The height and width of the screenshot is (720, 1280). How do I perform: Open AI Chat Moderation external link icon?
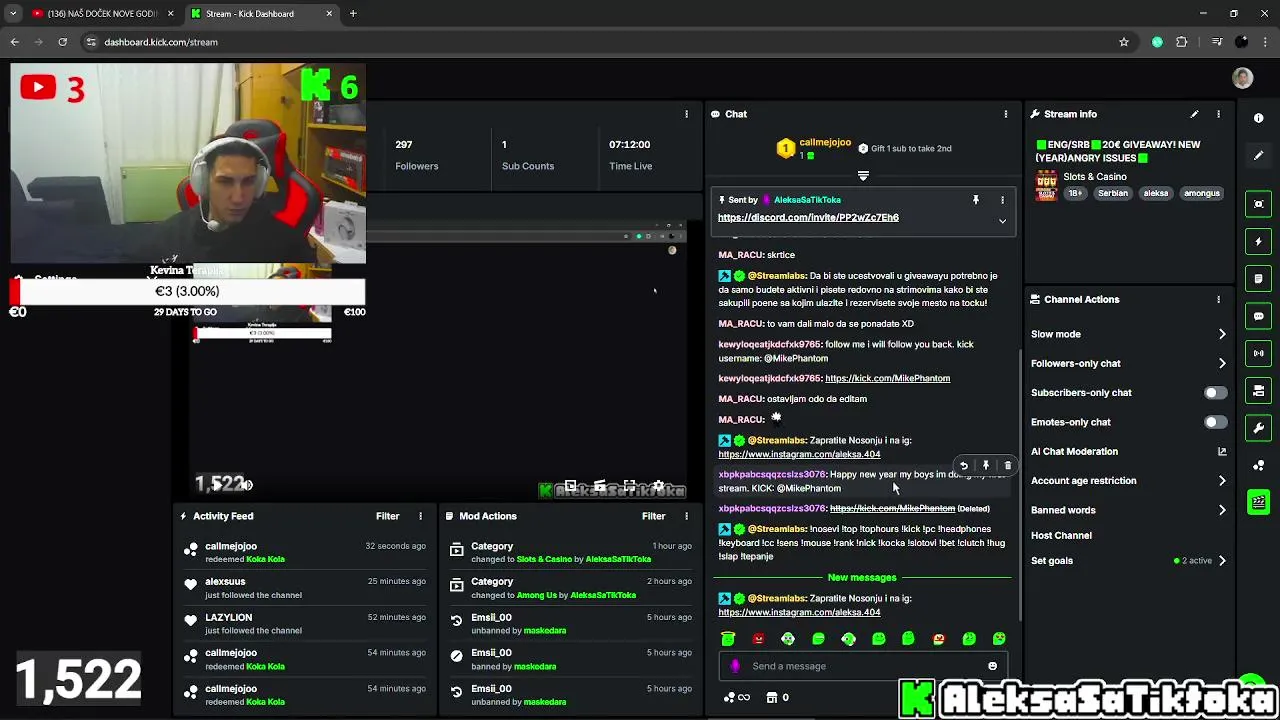pos(1221,451)
